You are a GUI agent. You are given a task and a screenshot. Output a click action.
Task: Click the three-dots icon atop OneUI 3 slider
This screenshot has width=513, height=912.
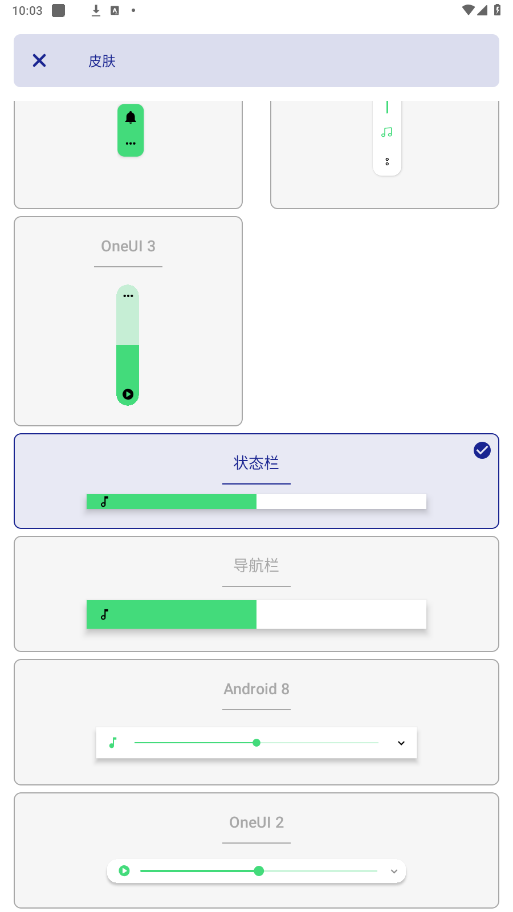click(128, 296)
